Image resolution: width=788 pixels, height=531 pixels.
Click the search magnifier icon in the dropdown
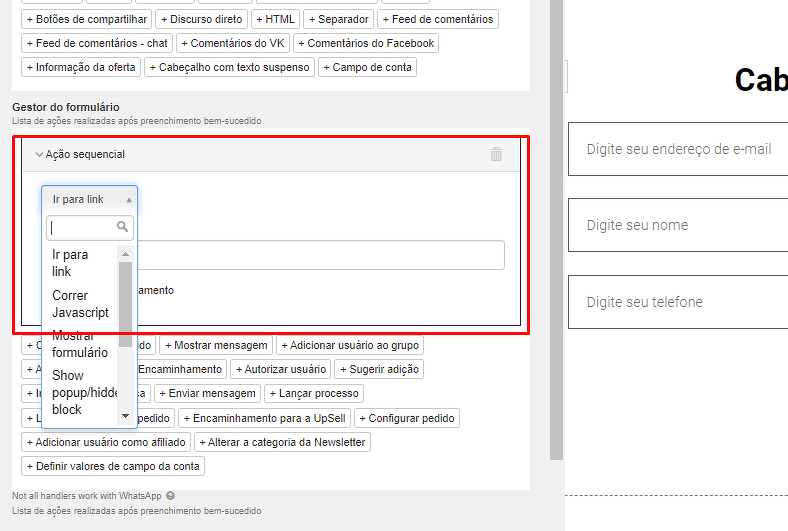pyautogui.click(x=123, y=227)
